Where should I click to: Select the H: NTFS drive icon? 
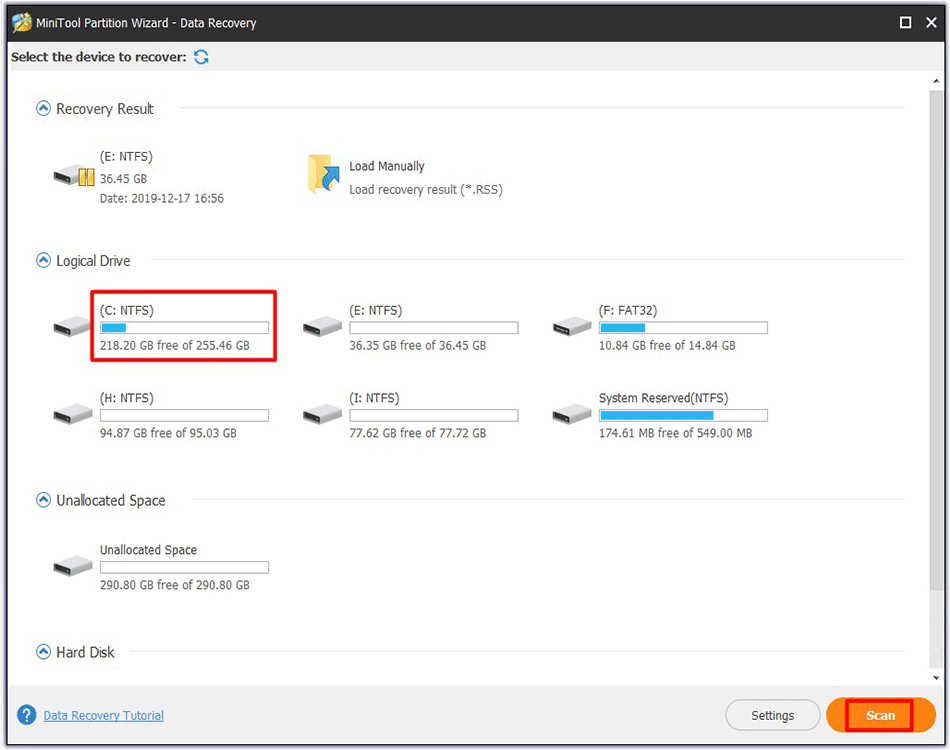pyautogui.click(x=71, y=415)
